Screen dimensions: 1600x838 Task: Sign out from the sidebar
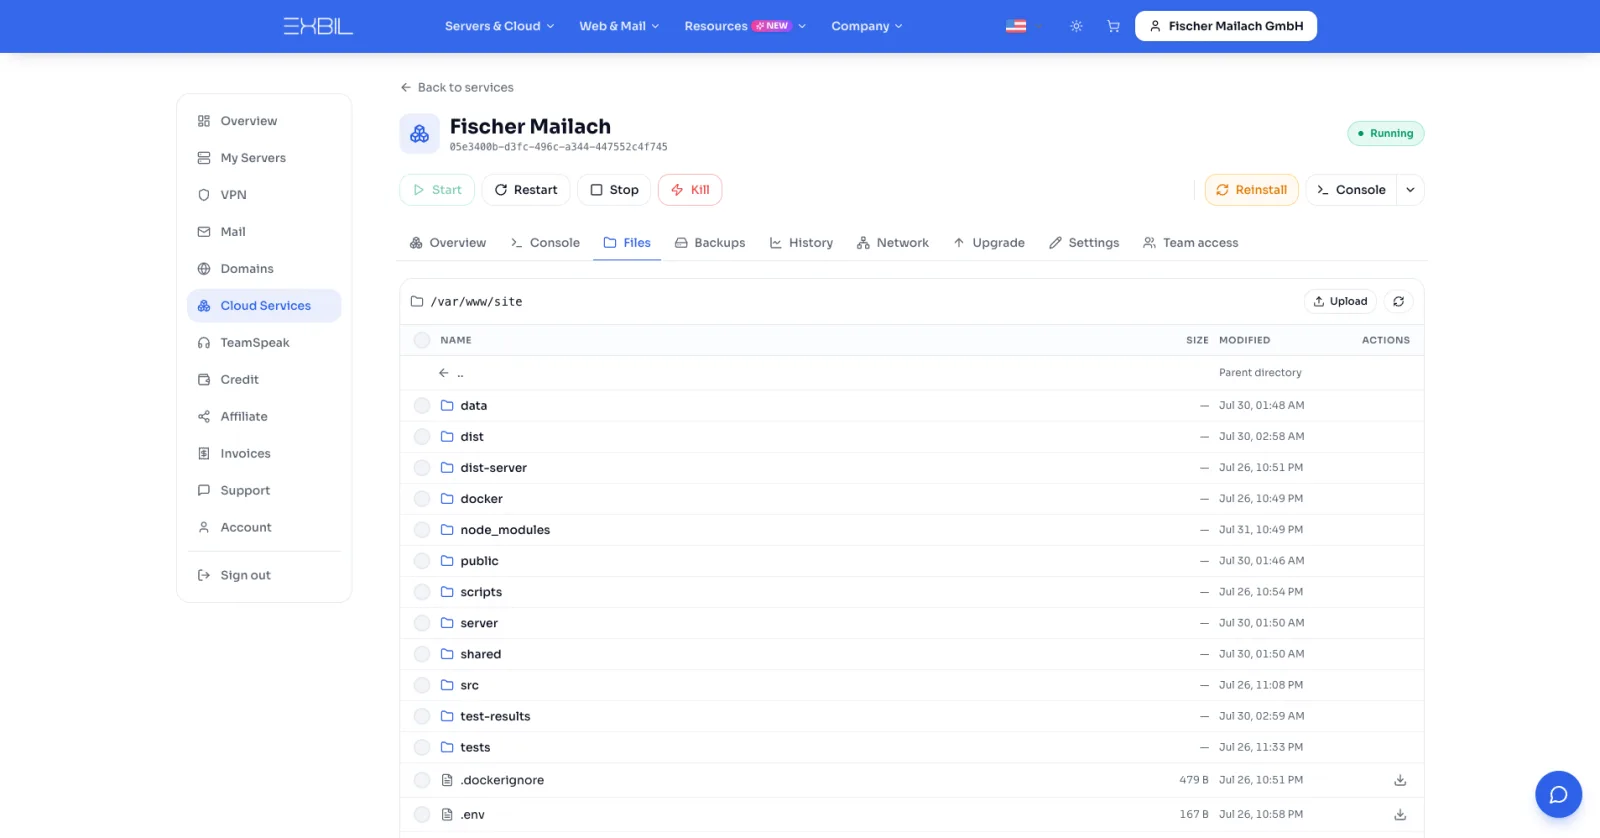pyautogui.click(x=264, y=575)
